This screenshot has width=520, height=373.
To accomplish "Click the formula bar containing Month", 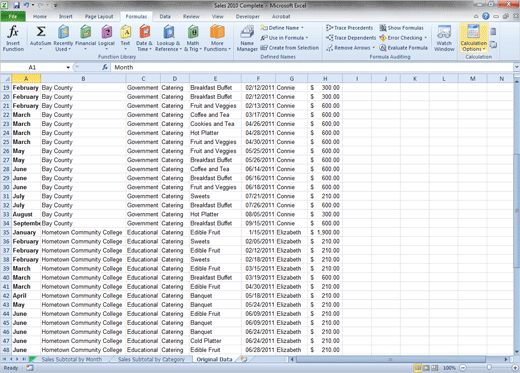I will (312, 67).
